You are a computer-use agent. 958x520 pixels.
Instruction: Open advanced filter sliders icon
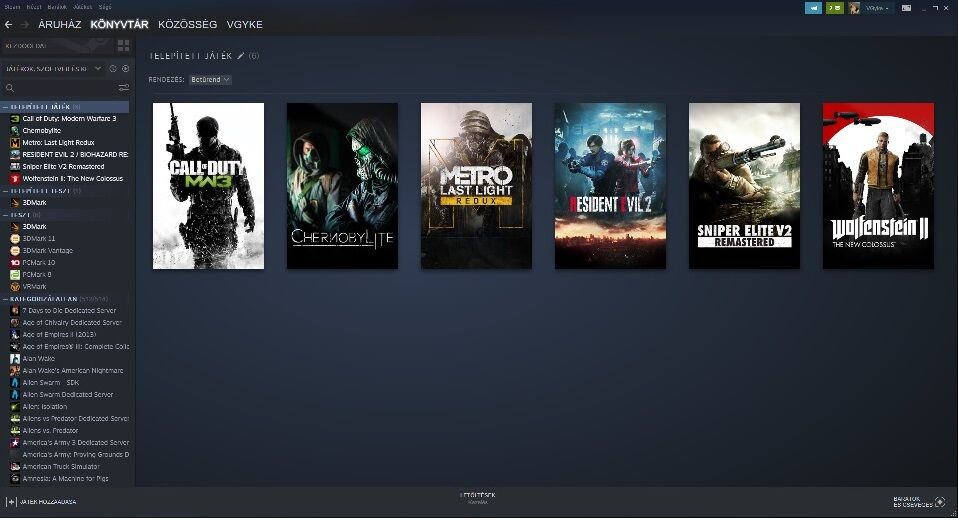coord(124,88)
